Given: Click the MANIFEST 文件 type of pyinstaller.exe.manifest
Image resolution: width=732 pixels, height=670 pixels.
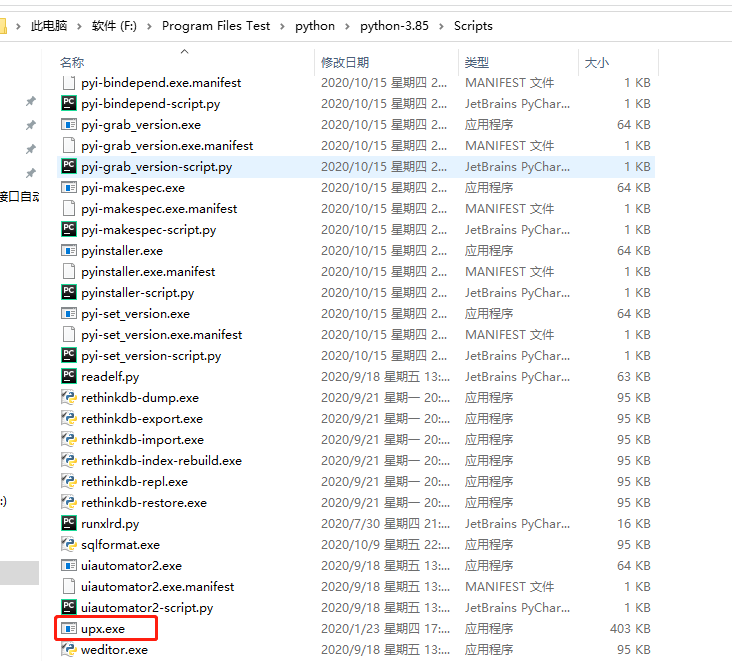Looking at the screenshot, I should click(509, 271).
